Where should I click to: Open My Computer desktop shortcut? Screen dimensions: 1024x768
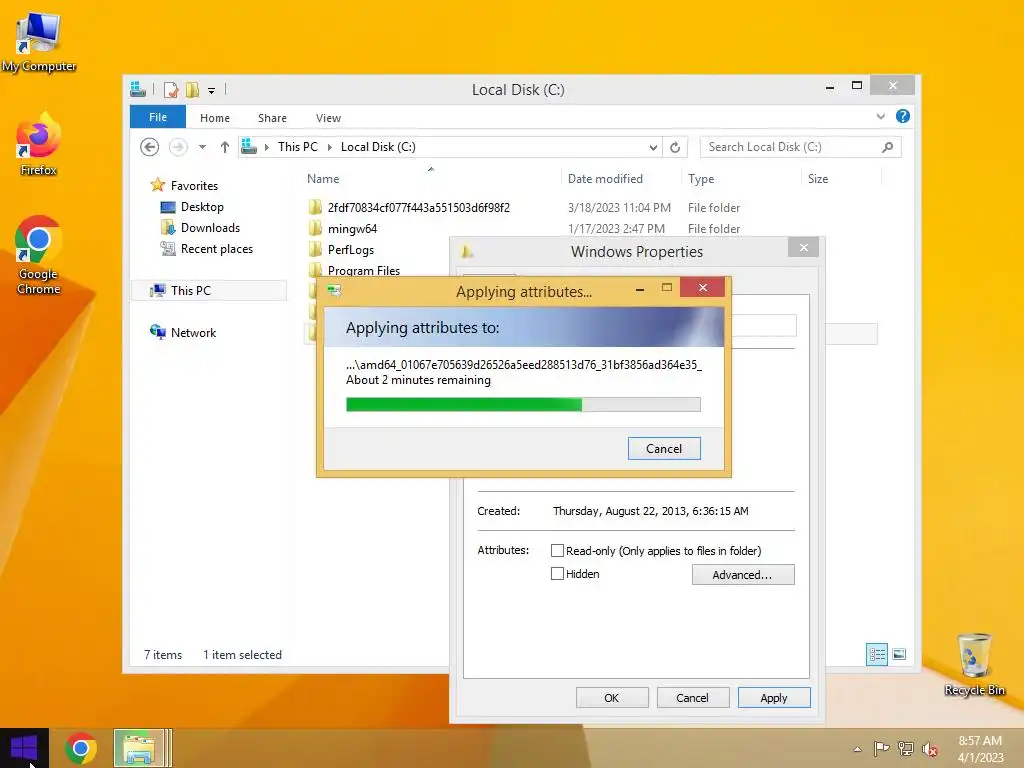39,42
